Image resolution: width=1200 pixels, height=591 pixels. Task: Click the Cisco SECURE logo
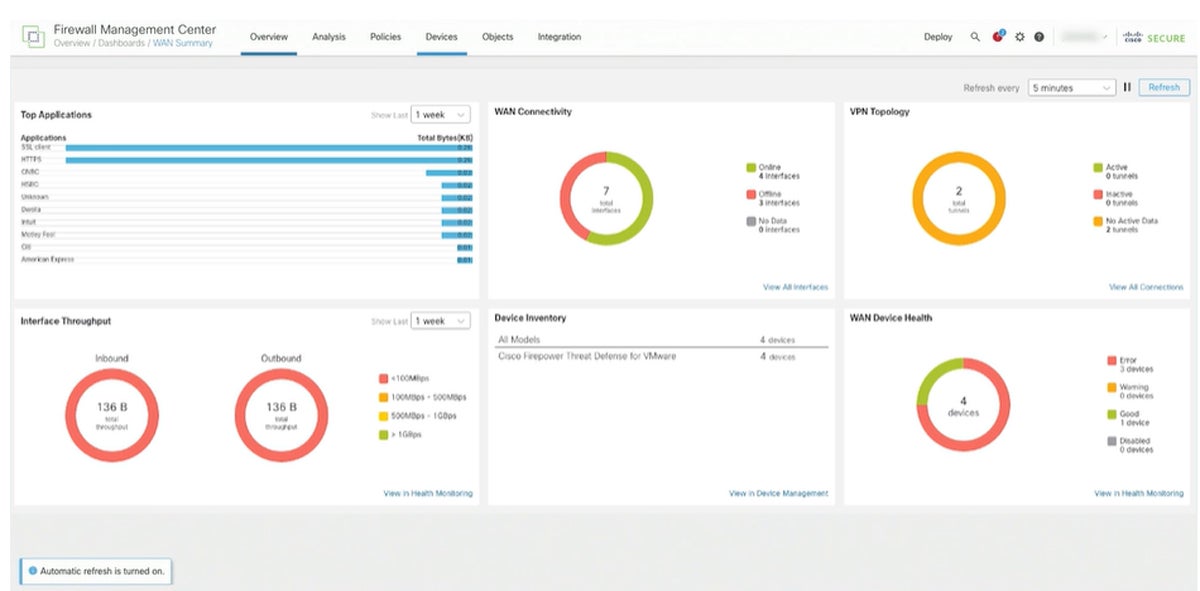coord(1157,36)
